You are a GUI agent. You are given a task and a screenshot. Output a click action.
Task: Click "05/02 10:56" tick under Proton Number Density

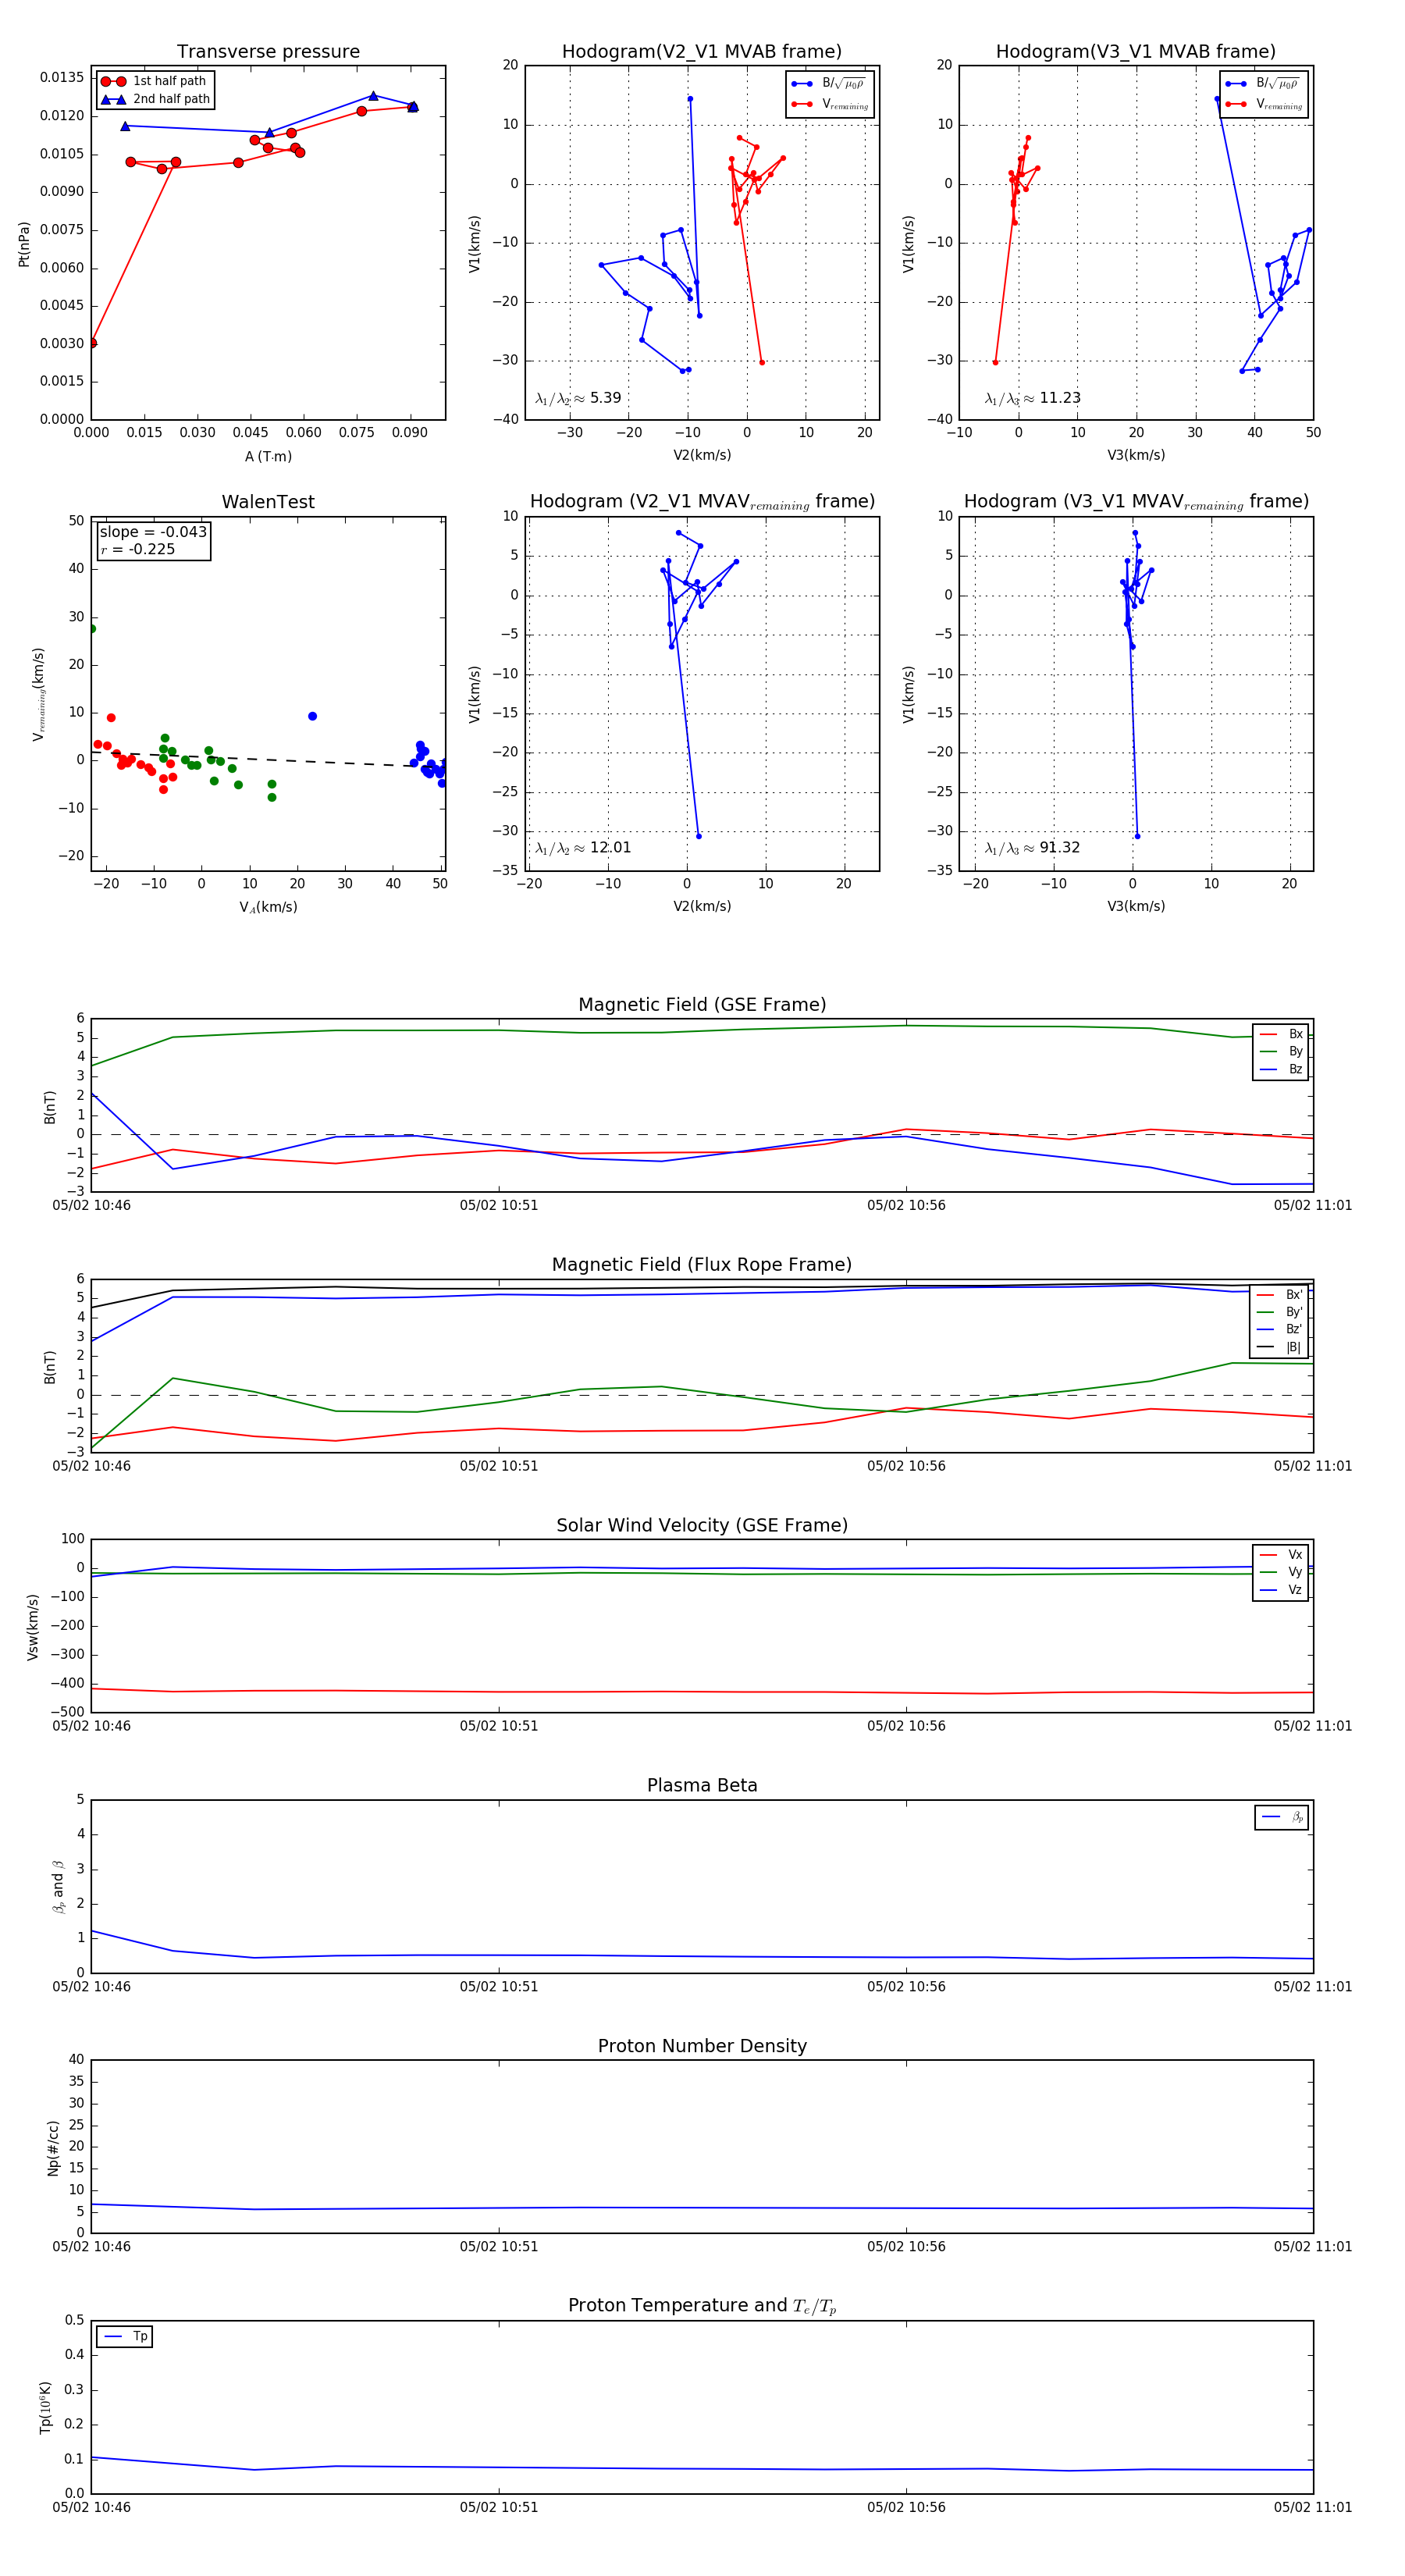pyautogui.click(x=906, y=2247)
